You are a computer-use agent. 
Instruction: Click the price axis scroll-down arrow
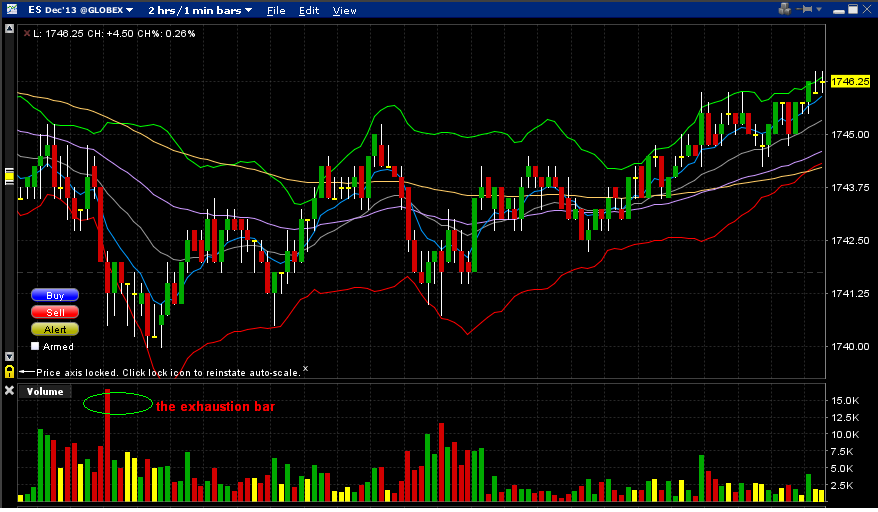pyautogui.click(x=9, y=356)
